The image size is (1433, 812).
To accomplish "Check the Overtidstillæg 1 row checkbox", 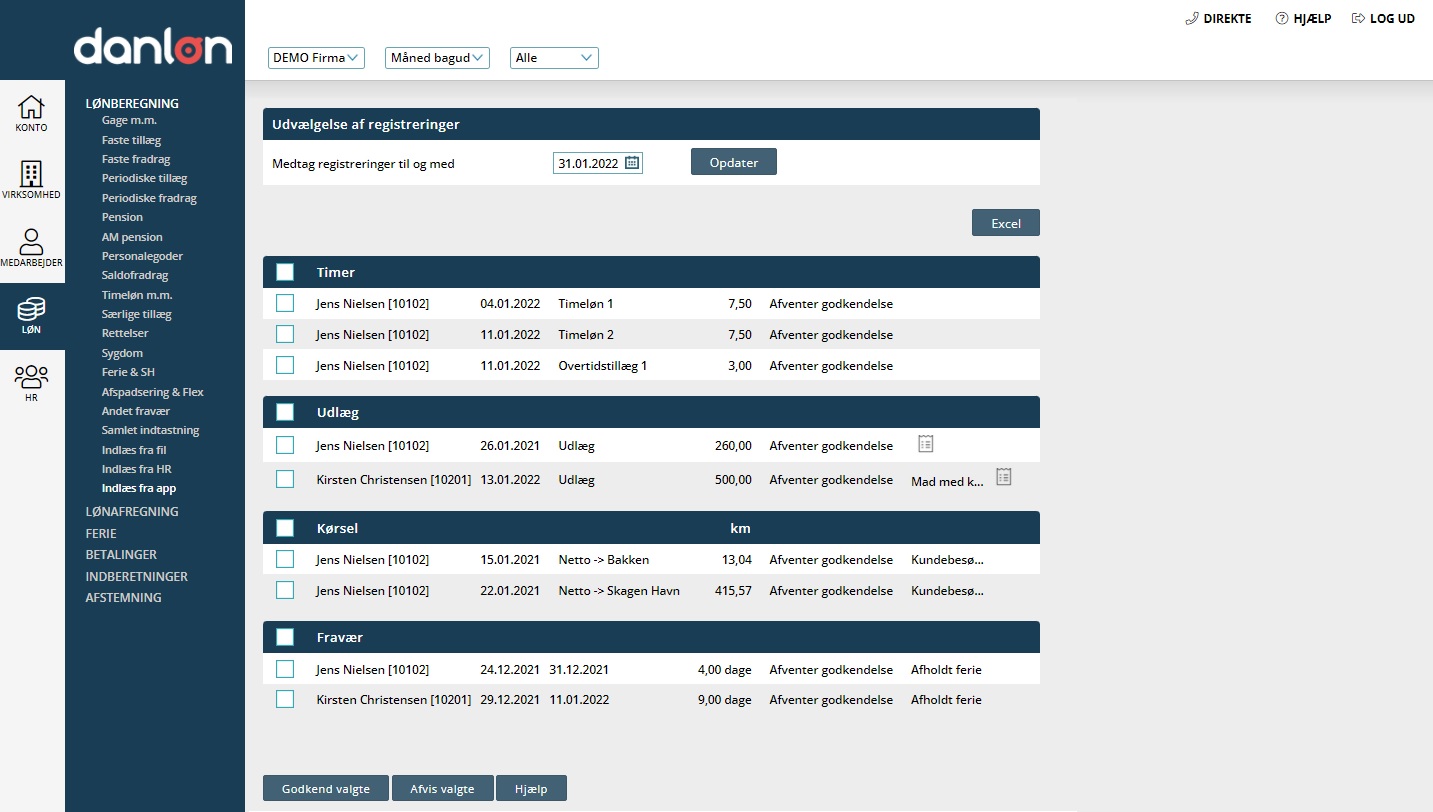I will 285,365.
